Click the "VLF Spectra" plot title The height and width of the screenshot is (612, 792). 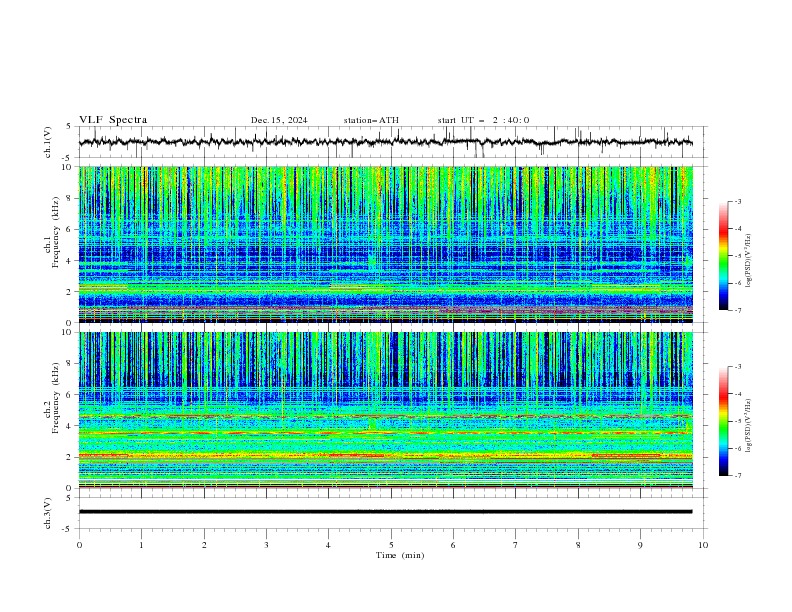pos(113,120)
